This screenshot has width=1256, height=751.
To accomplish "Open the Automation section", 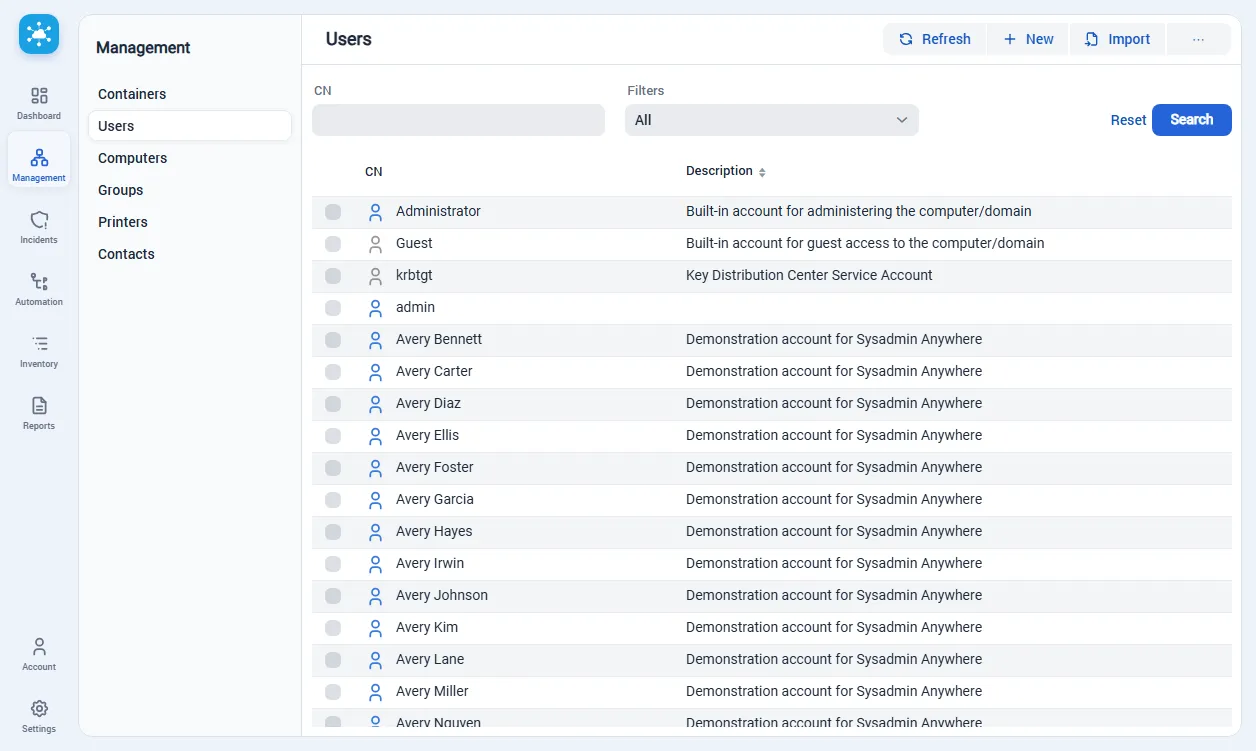I will 39,289.
